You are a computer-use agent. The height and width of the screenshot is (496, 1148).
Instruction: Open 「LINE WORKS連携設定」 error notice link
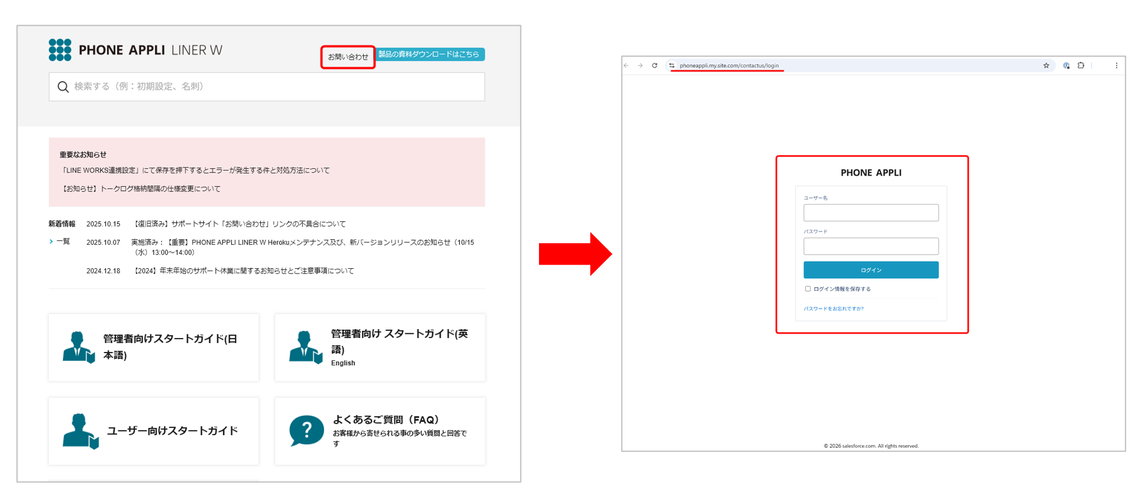(196, 170)
